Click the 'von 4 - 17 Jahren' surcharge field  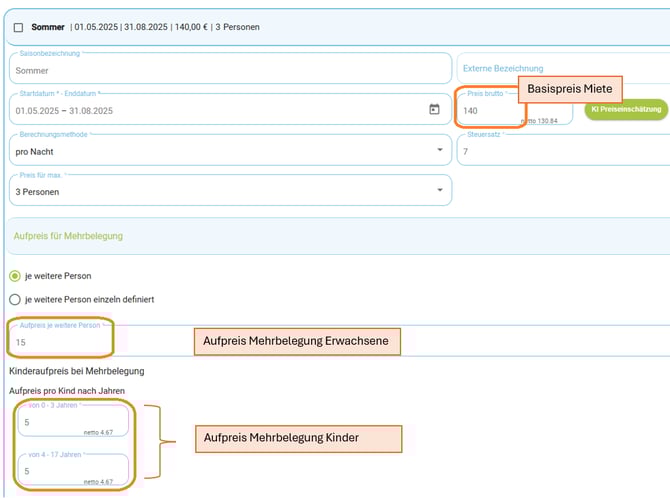70,471
